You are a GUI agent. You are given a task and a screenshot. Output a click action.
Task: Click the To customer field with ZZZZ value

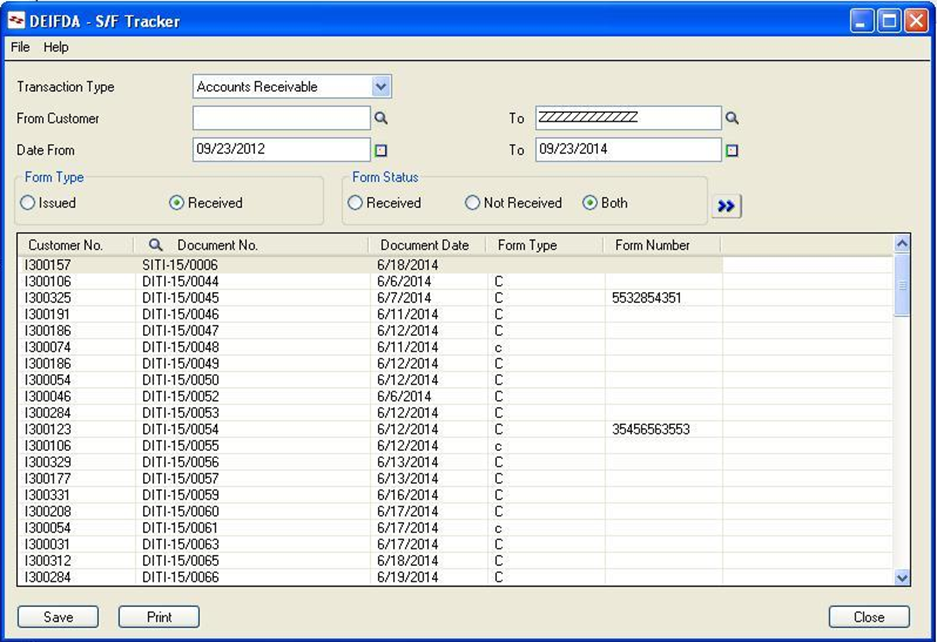click(628, 118)
